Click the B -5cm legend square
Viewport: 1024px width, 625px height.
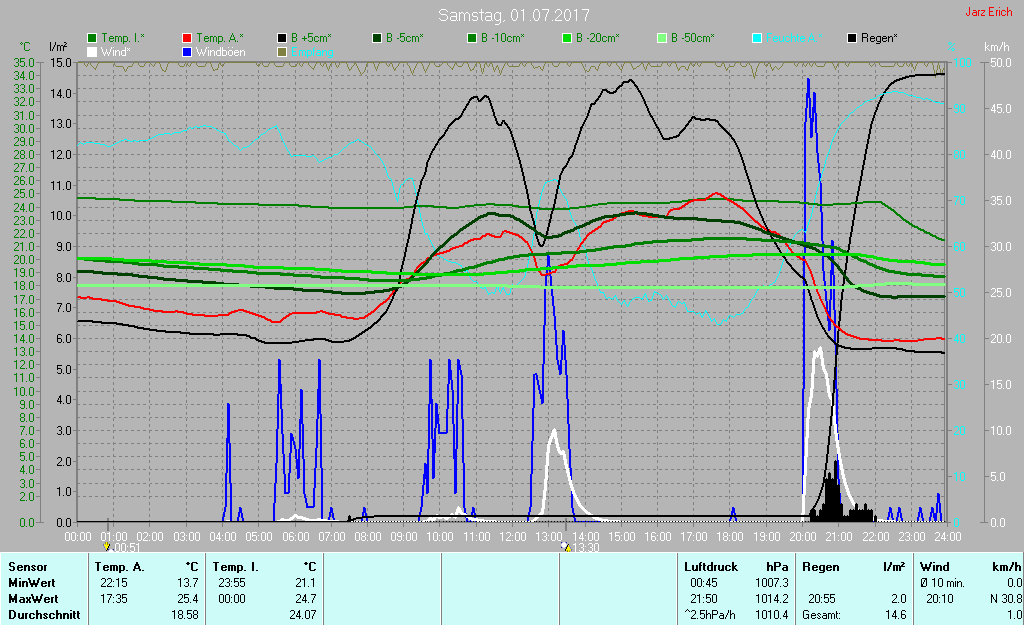379,38
